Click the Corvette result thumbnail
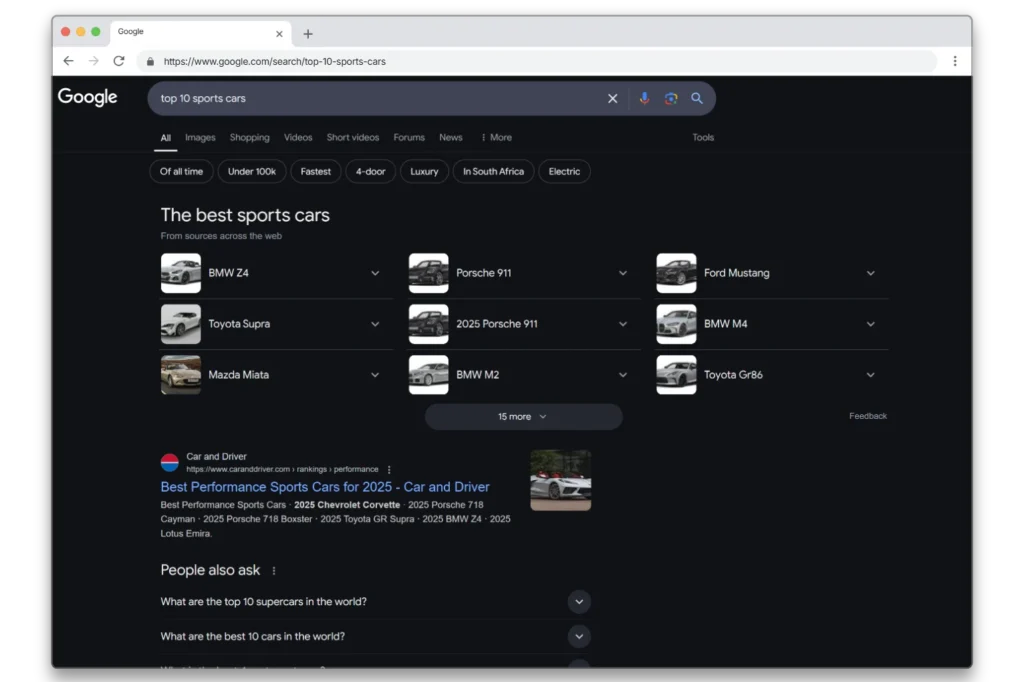 (x=560, y=480)
